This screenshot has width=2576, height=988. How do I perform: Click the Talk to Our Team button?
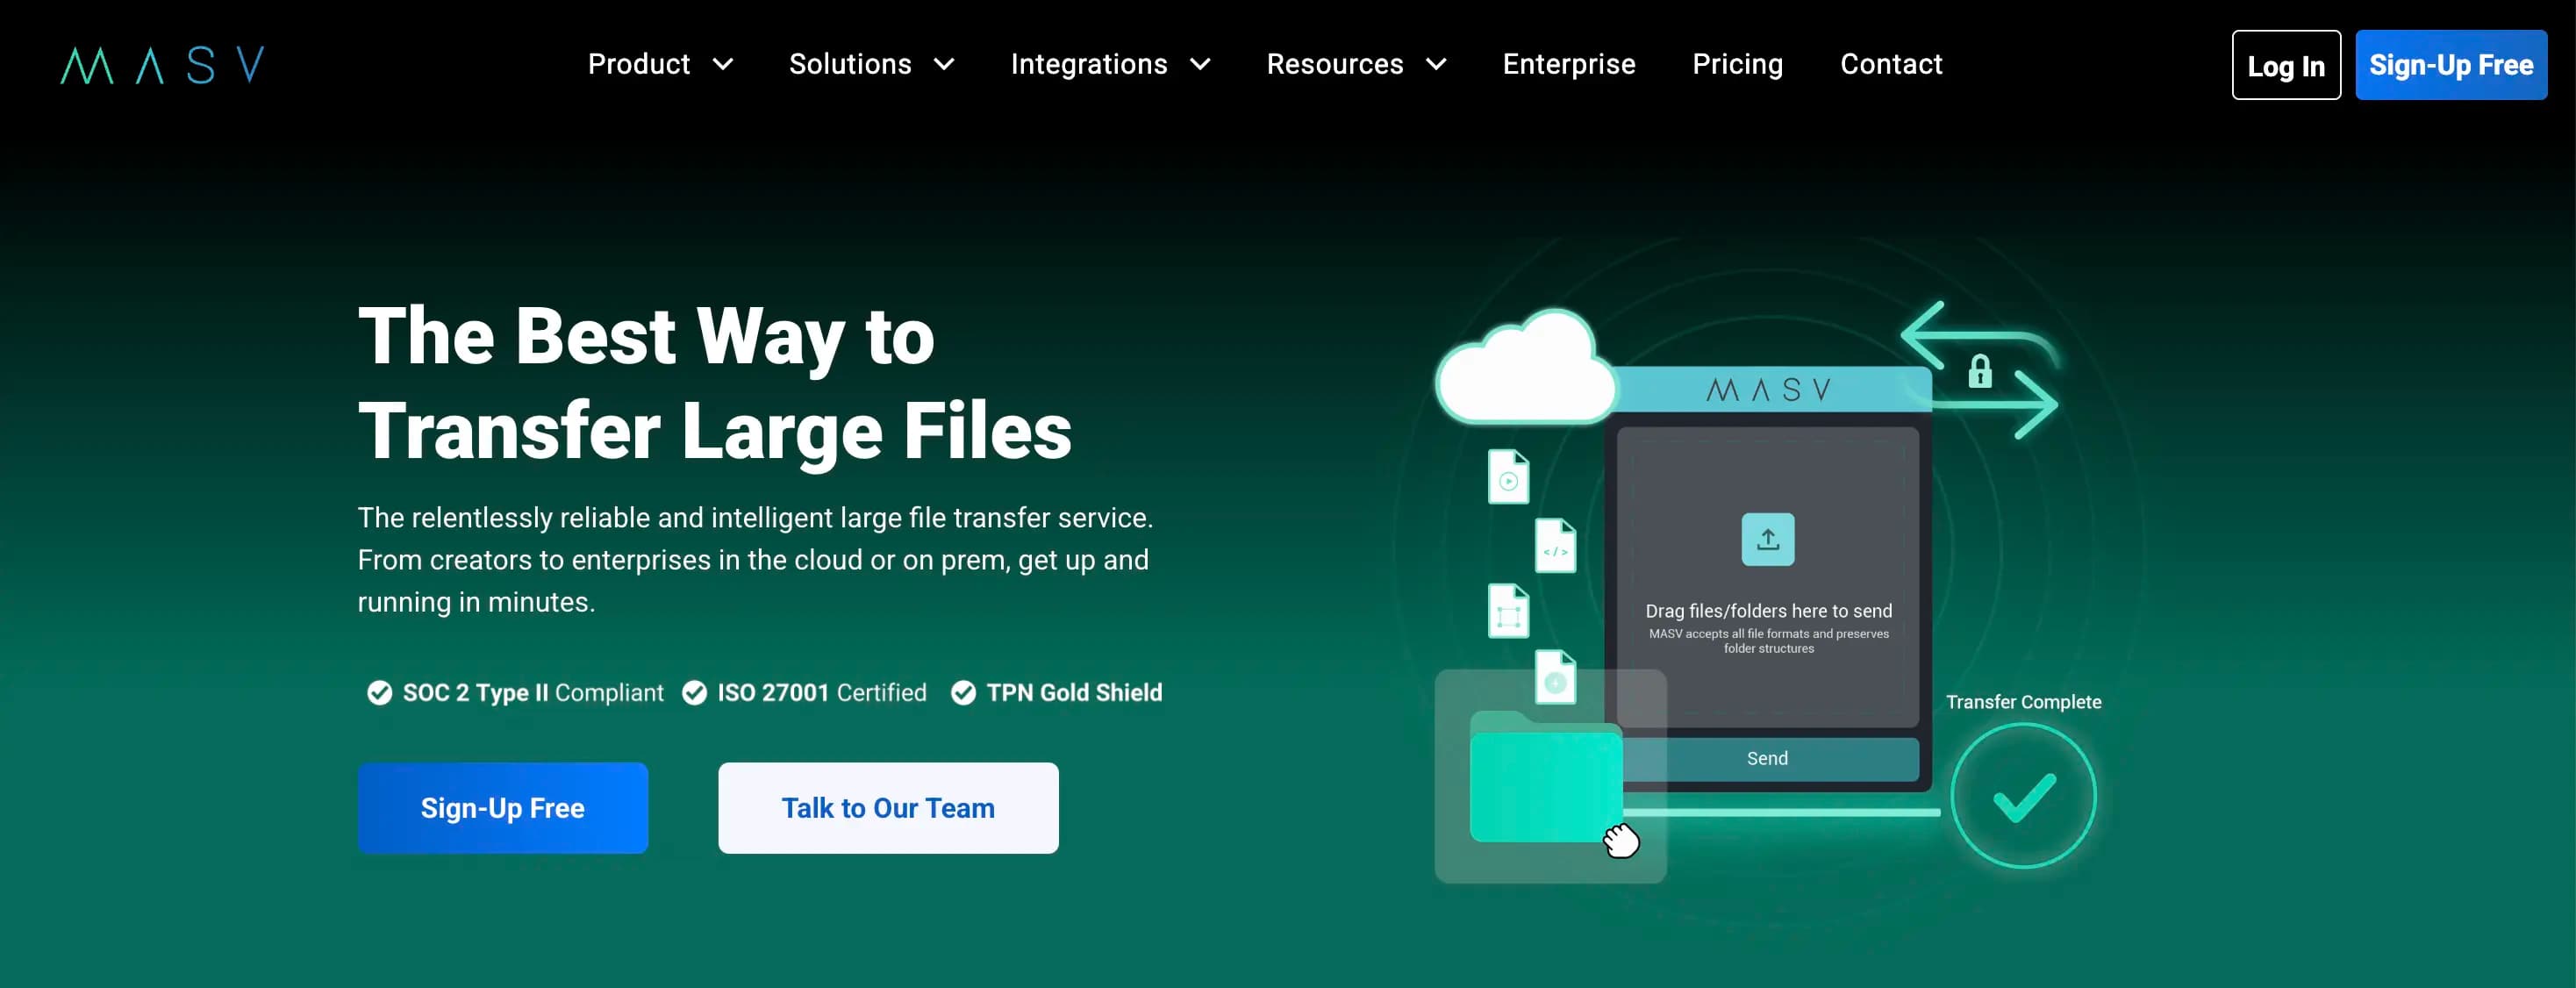[888, 808]
